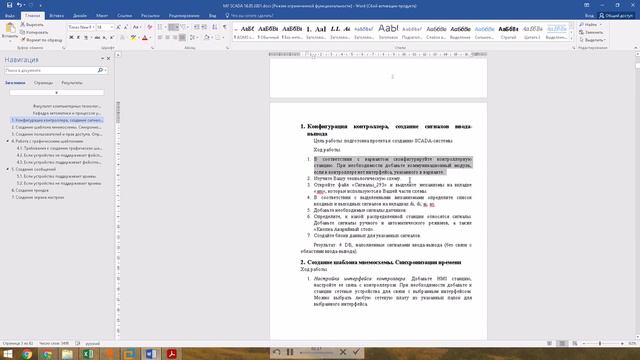This screenshot has height=360, width=640.
Task: Increase font size with the A-up icon
Action: (118, 27)
